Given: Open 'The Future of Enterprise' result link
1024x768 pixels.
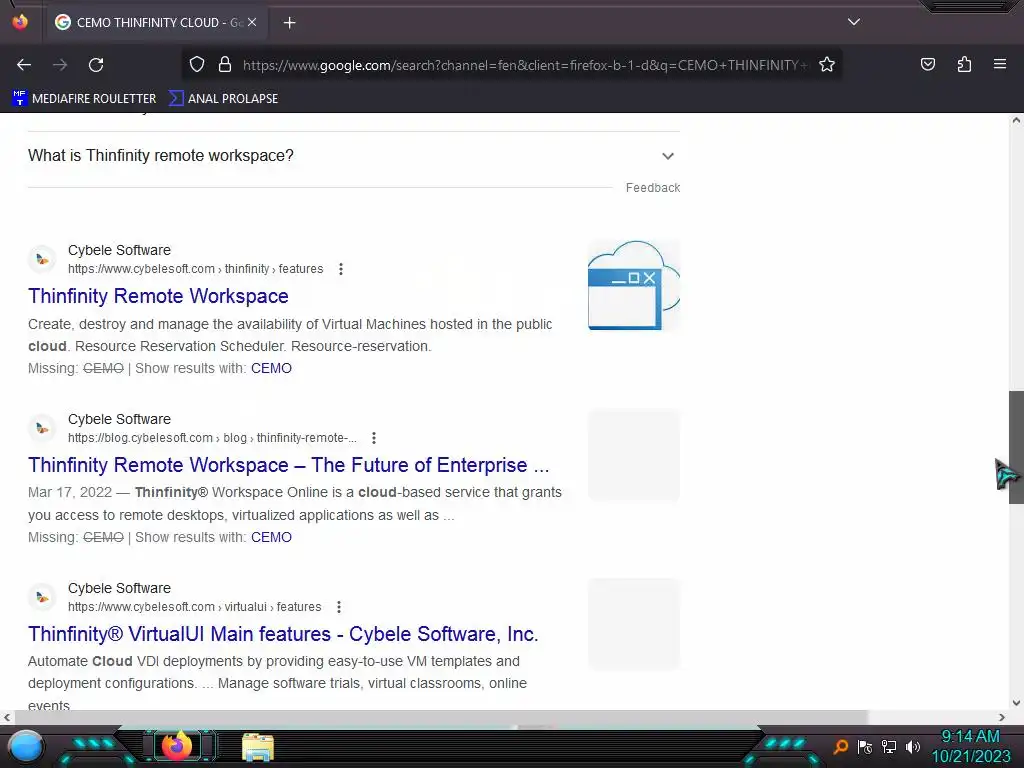Looking at the screenshot, I should (289, 465).
